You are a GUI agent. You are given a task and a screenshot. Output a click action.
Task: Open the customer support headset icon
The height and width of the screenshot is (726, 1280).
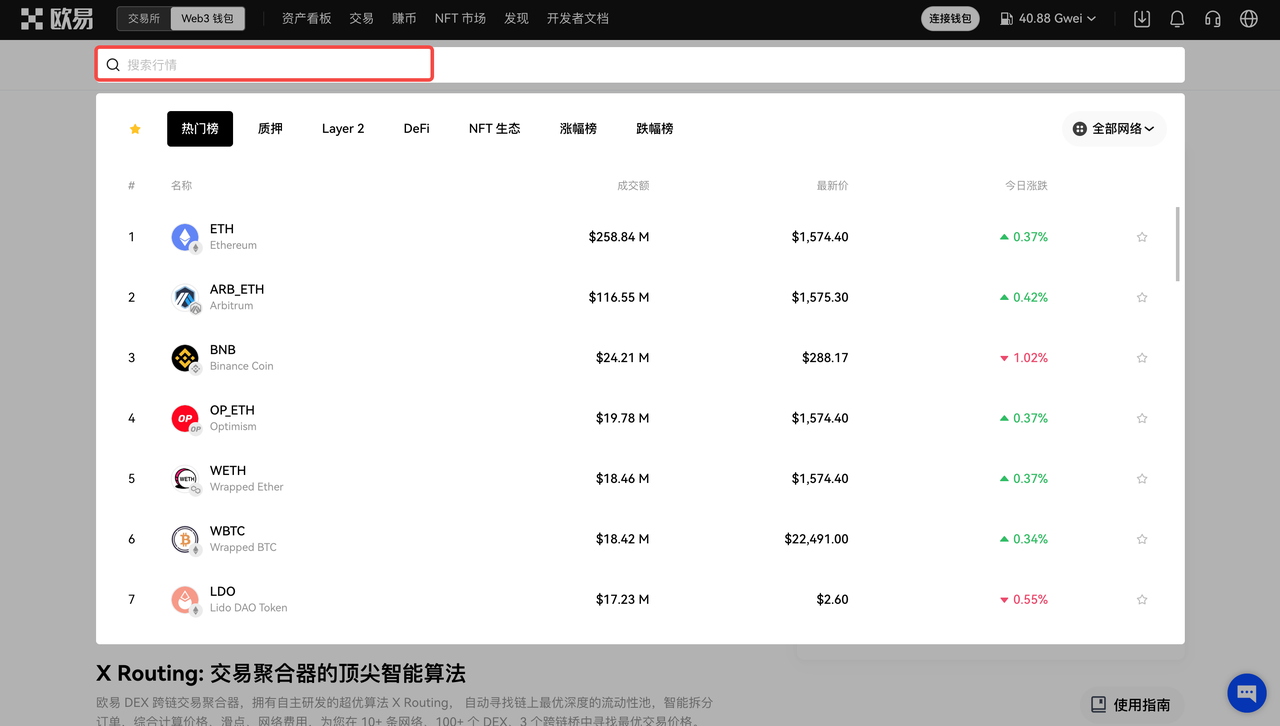1213,19
